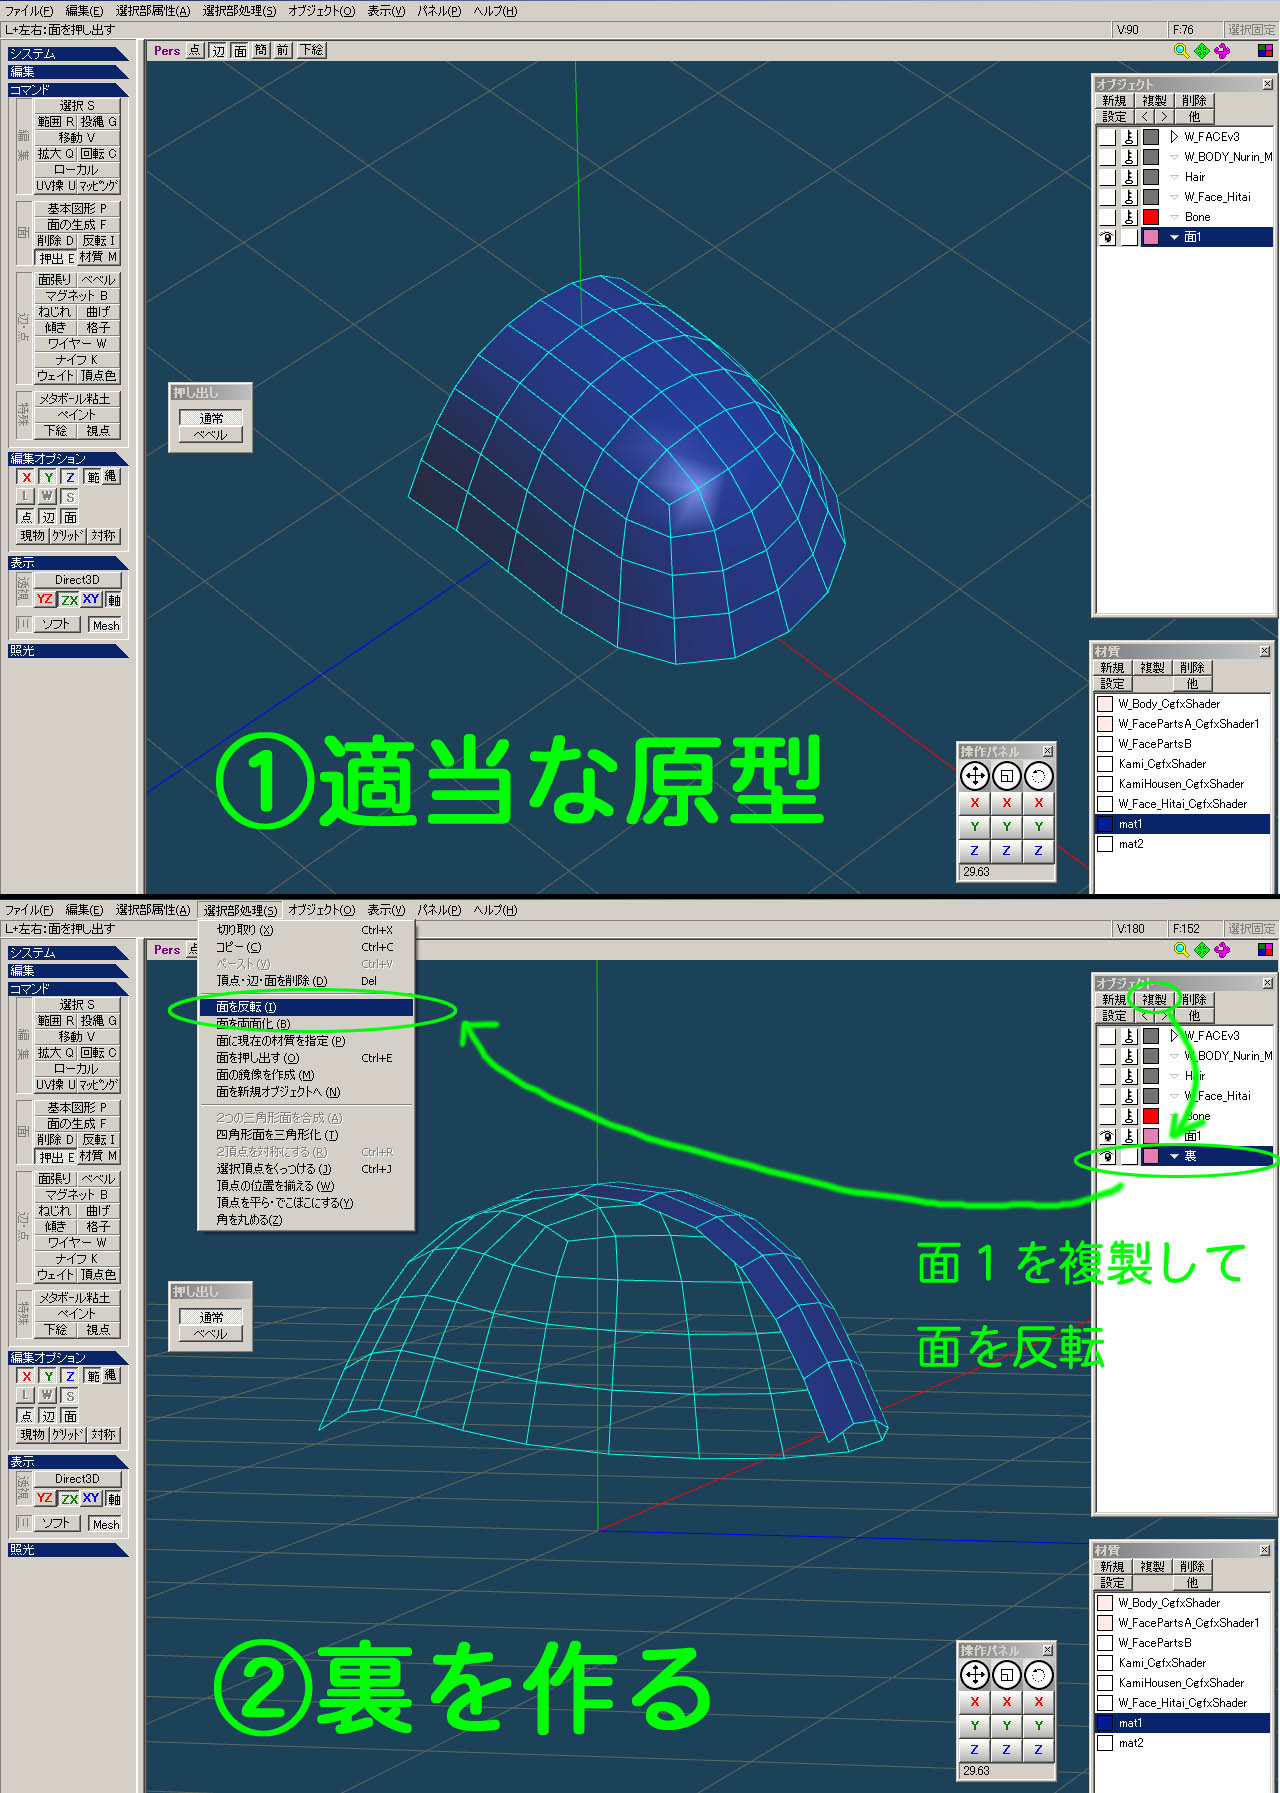Viewport: 1280px width, 1793px height.
Task: Click 削除 in the step ① オブジェクト panel
Action: pos(1193,100)
